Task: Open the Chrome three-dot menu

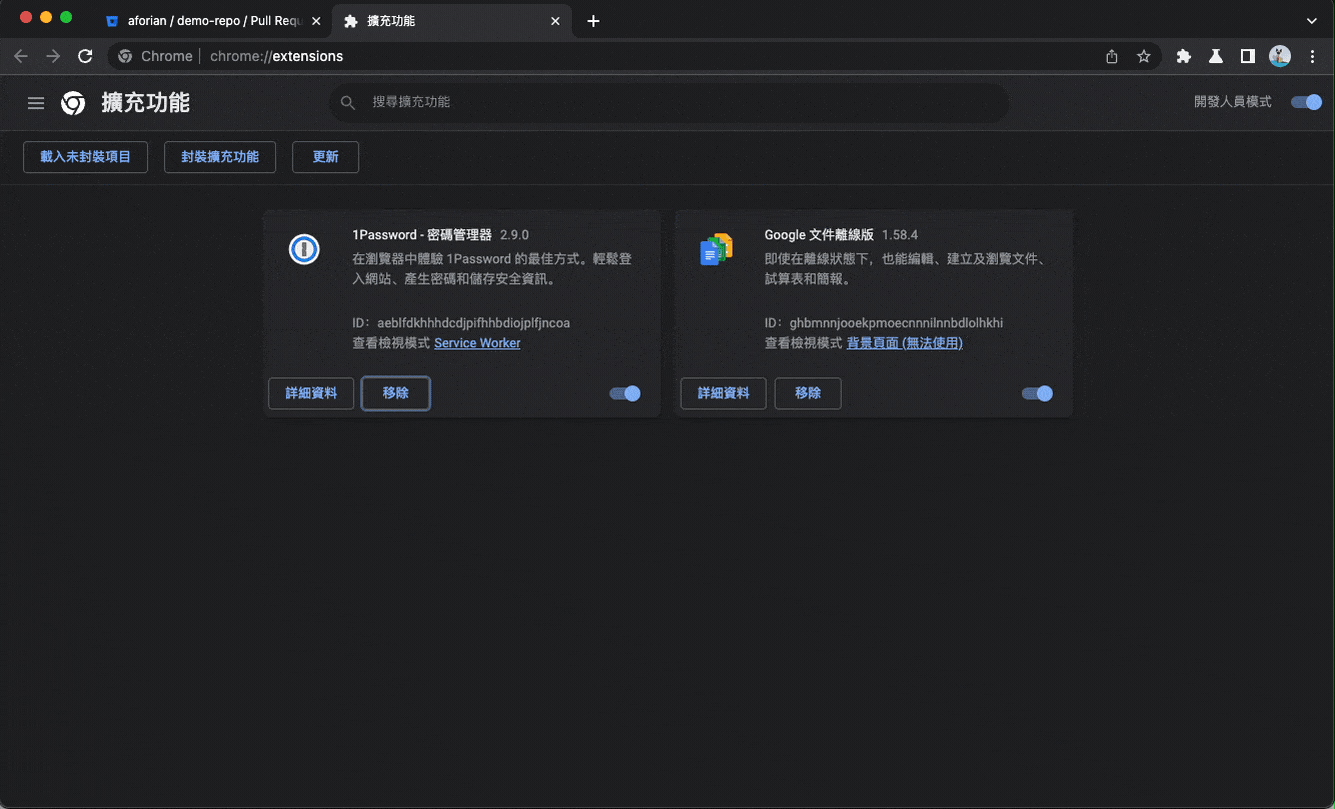Action: tap(1312, 57)
